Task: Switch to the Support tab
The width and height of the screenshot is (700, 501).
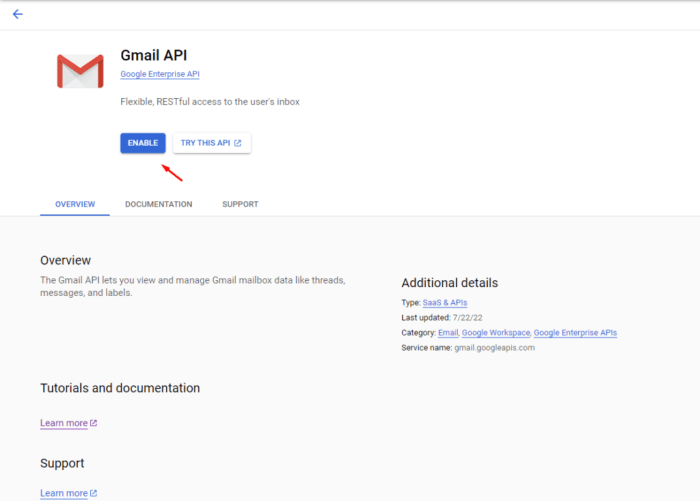Action: [x=240, y=204]
